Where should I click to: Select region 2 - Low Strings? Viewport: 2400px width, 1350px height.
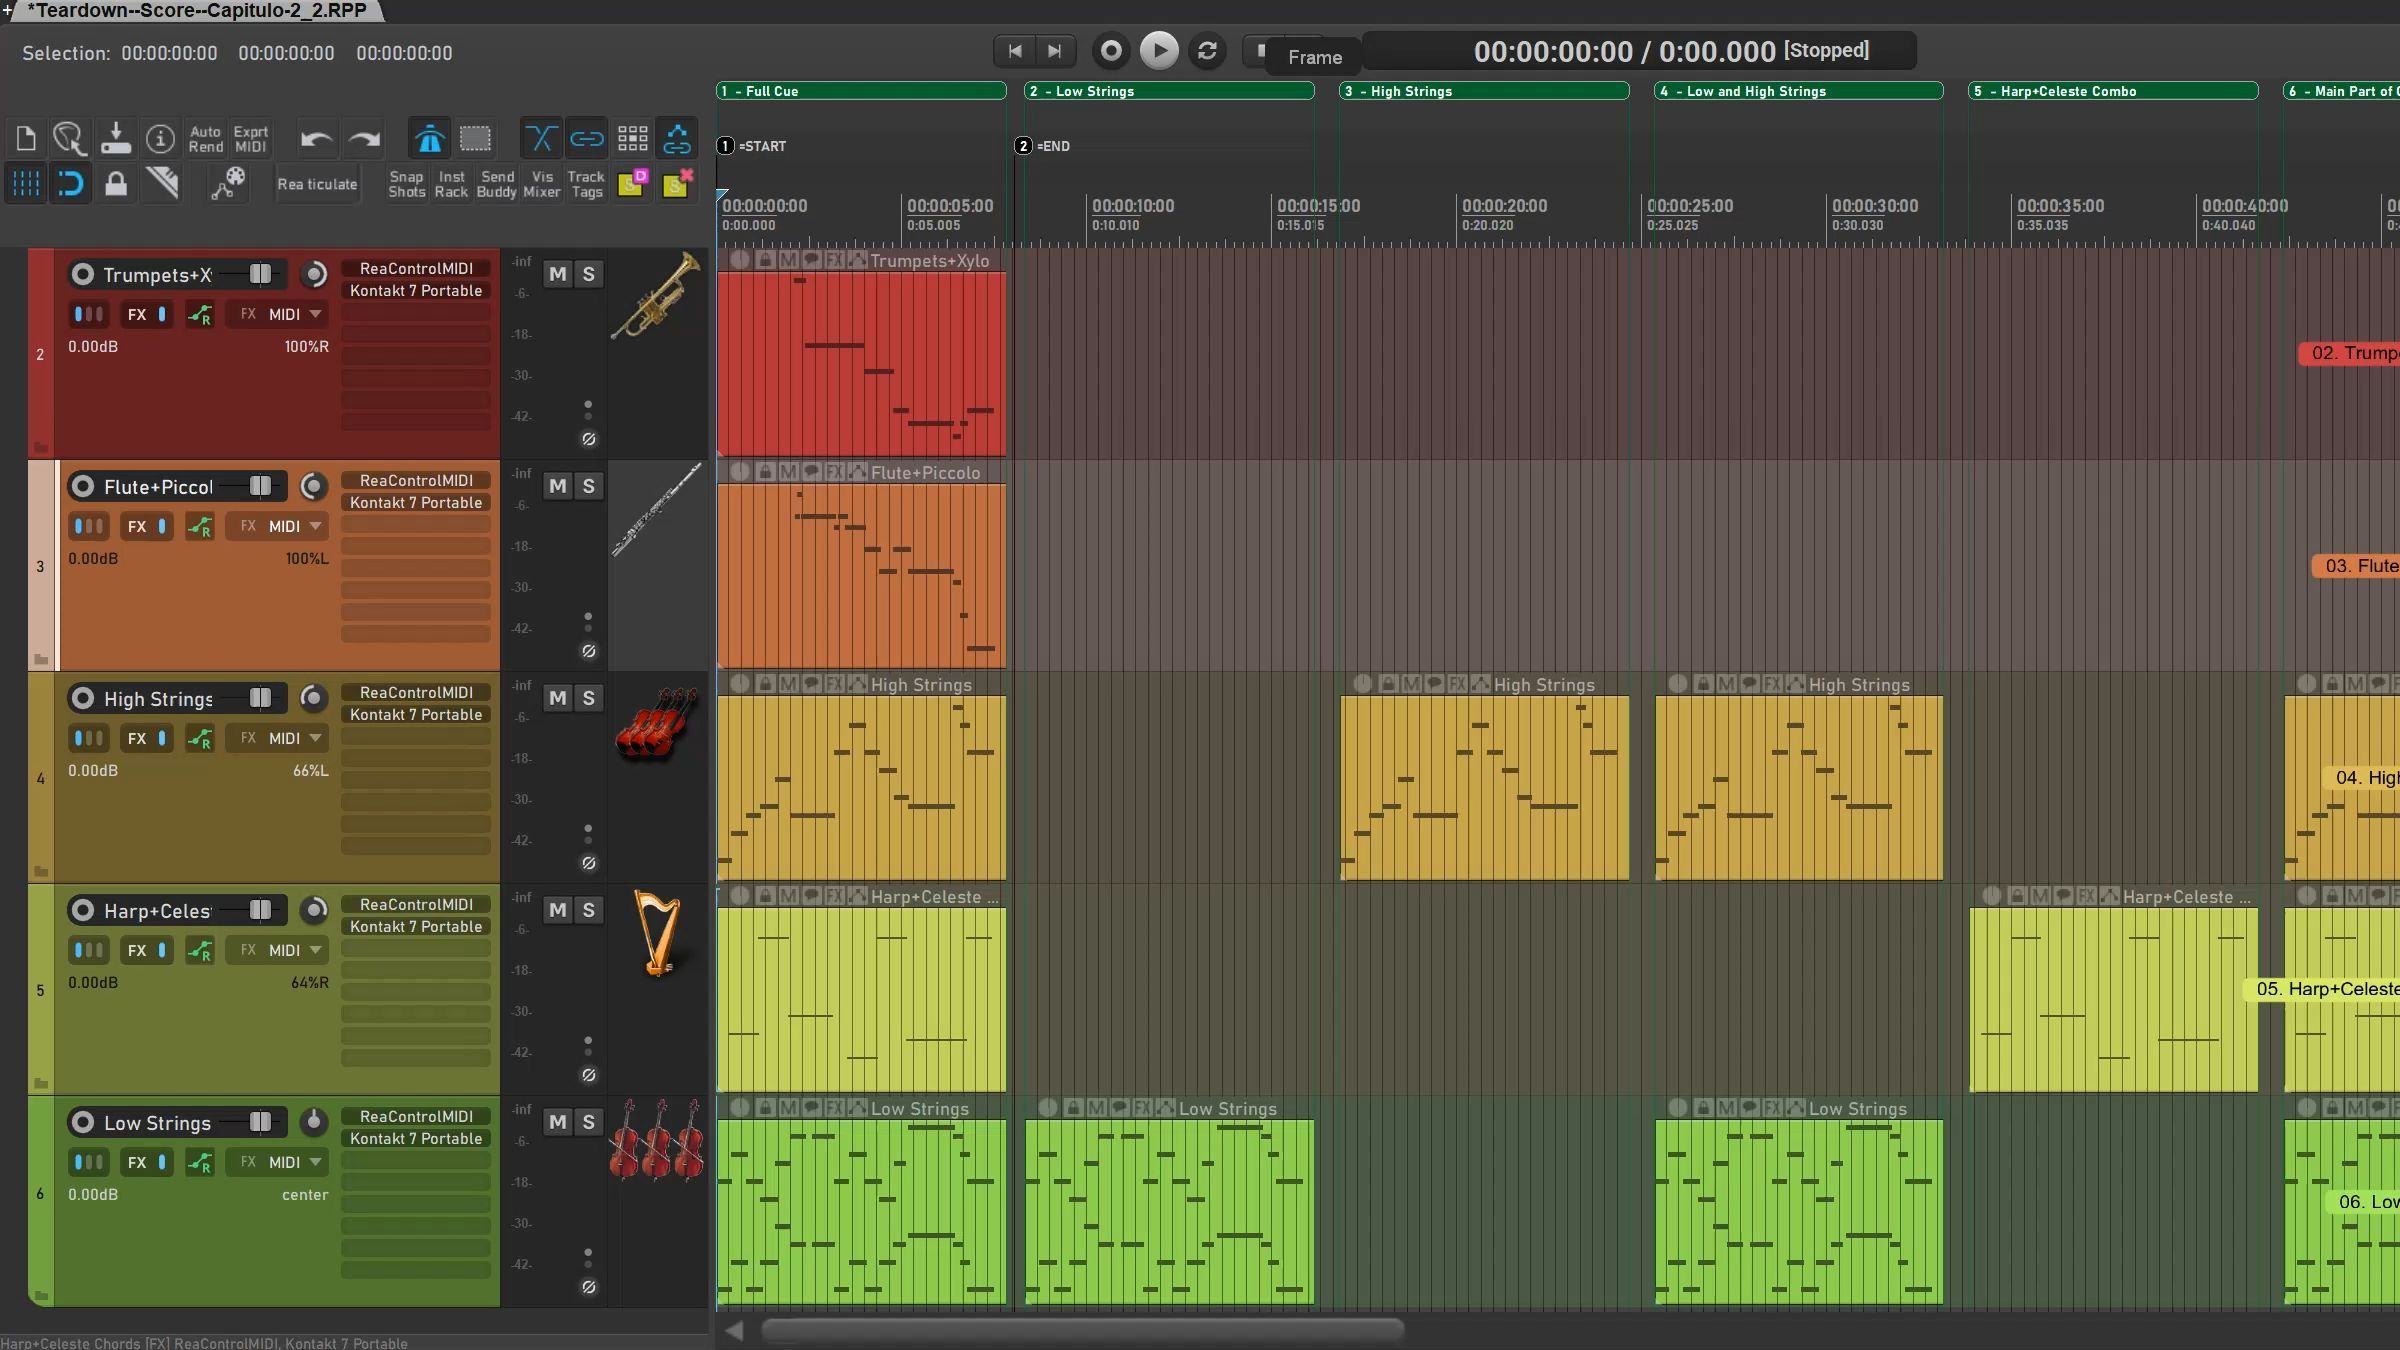[x=1169, y=91]
